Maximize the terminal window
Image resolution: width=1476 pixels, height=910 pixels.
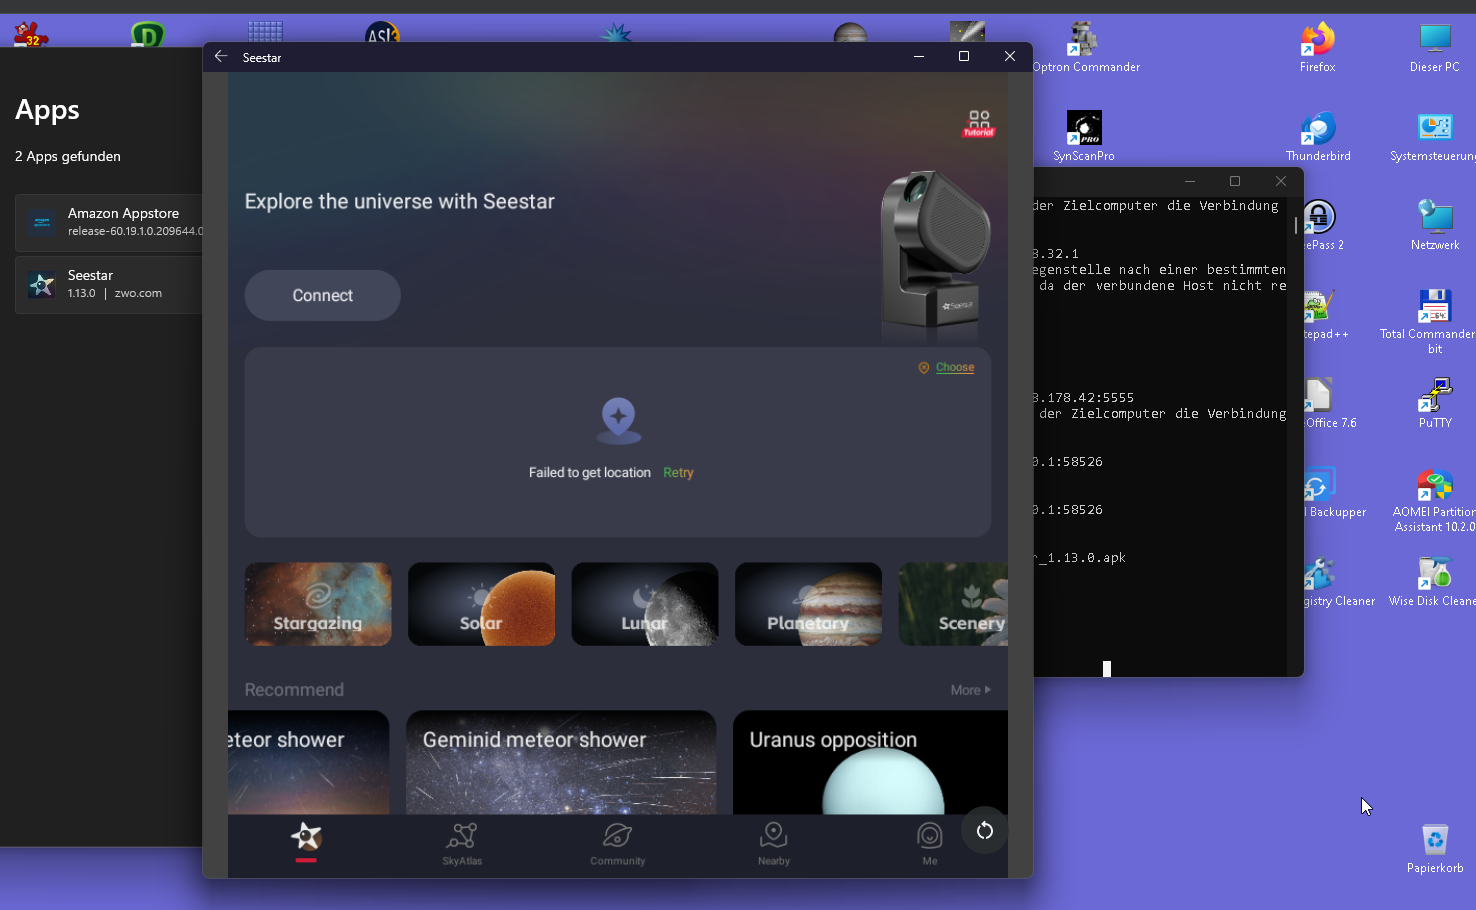[x=1235, y=181]
